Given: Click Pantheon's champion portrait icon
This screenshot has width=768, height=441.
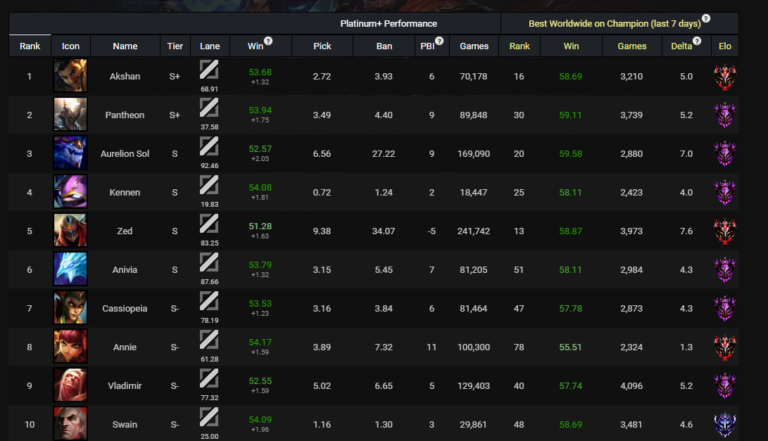Looking at the screenshot, I should coord(70,115).
